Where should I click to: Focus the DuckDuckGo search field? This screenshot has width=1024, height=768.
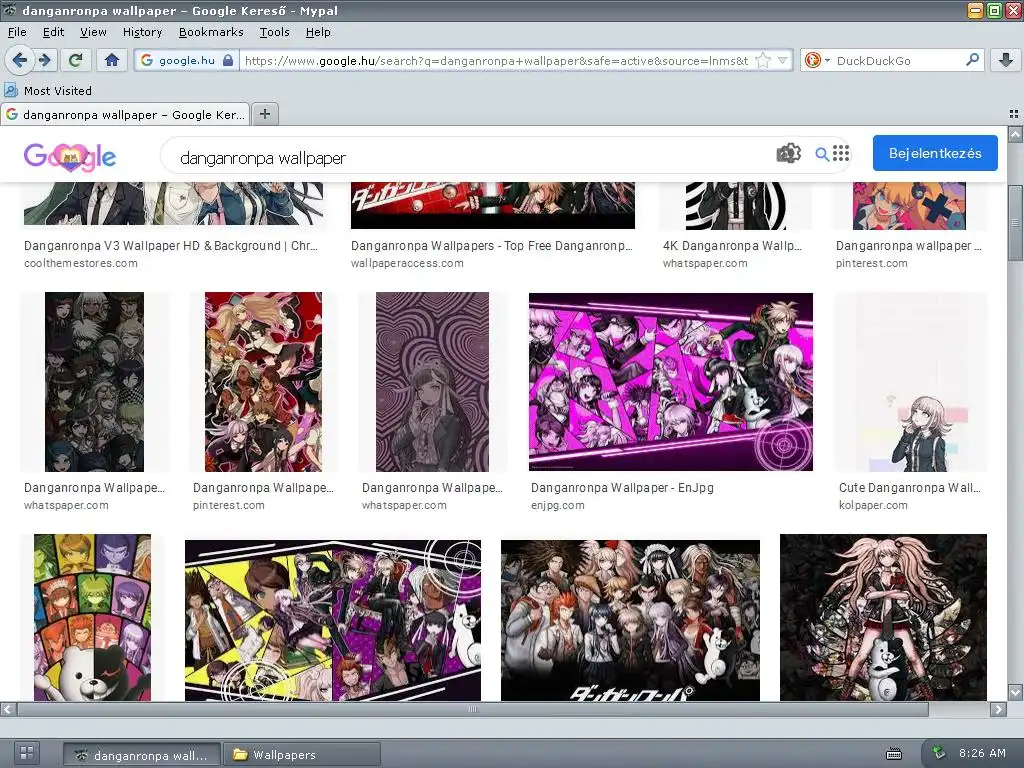pos(898,61)
